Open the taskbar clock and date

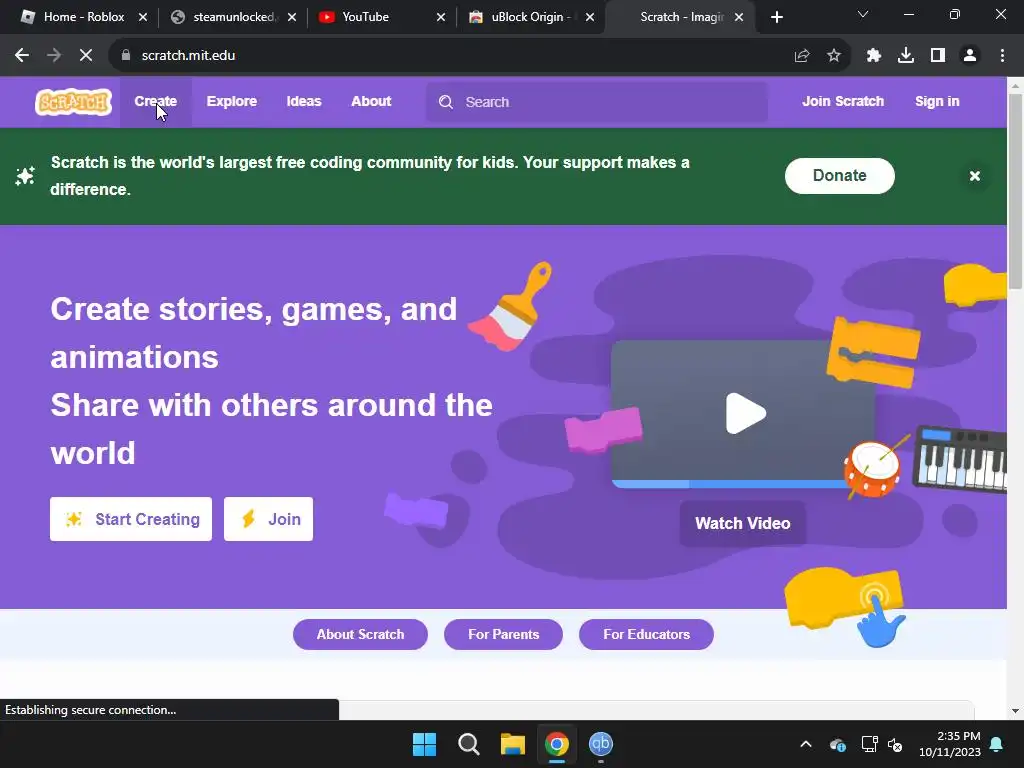tap(950, 744)
